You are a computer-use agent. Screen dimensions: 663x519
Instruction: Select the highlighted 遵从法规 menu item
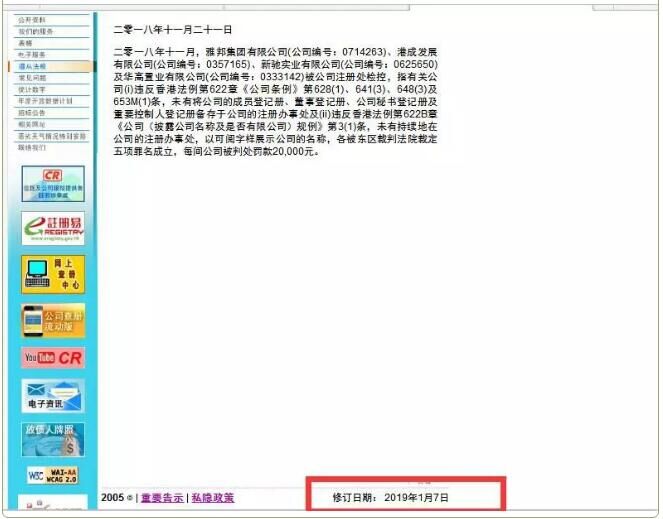tap(51, 66)
